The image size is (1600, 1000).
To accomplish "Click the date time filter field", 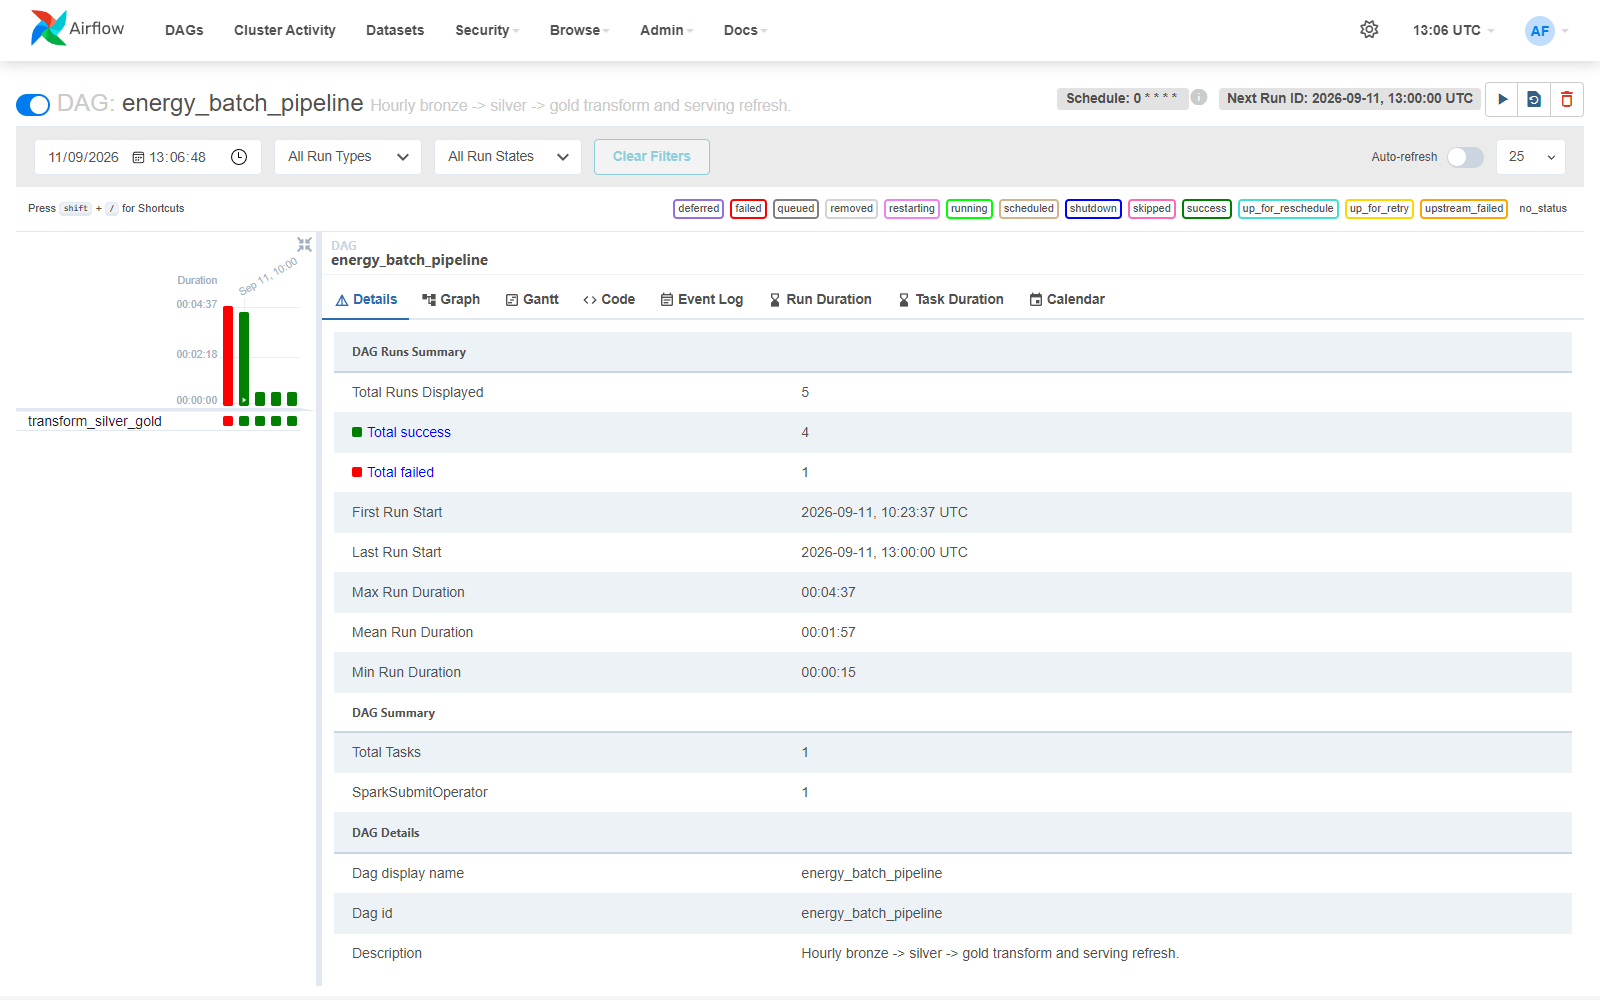I will point(148,157).
